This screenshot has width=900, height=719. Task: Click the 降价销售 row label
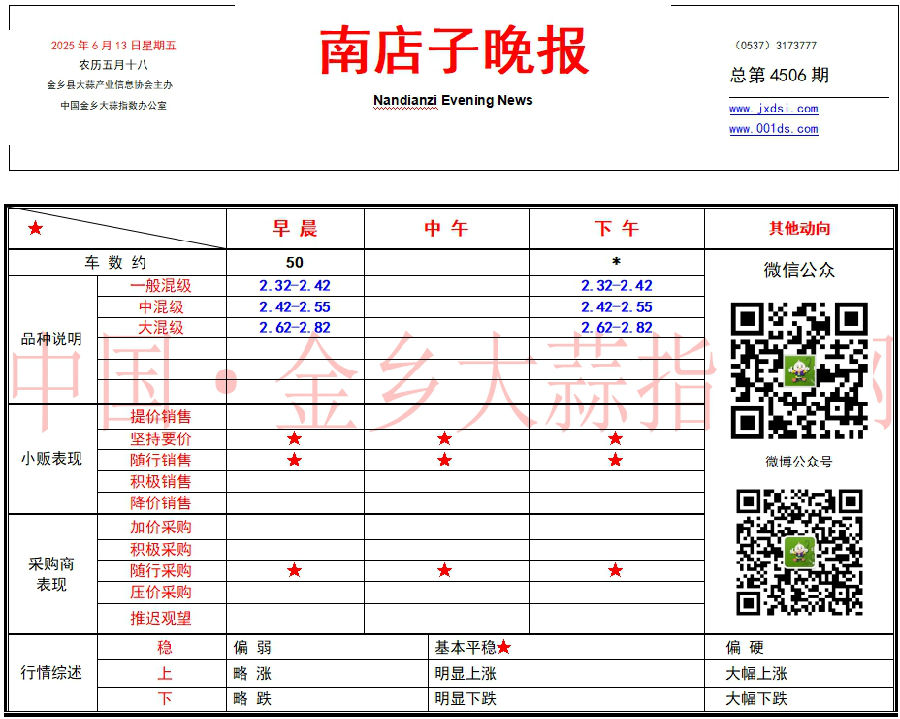[x=161, y=503]
